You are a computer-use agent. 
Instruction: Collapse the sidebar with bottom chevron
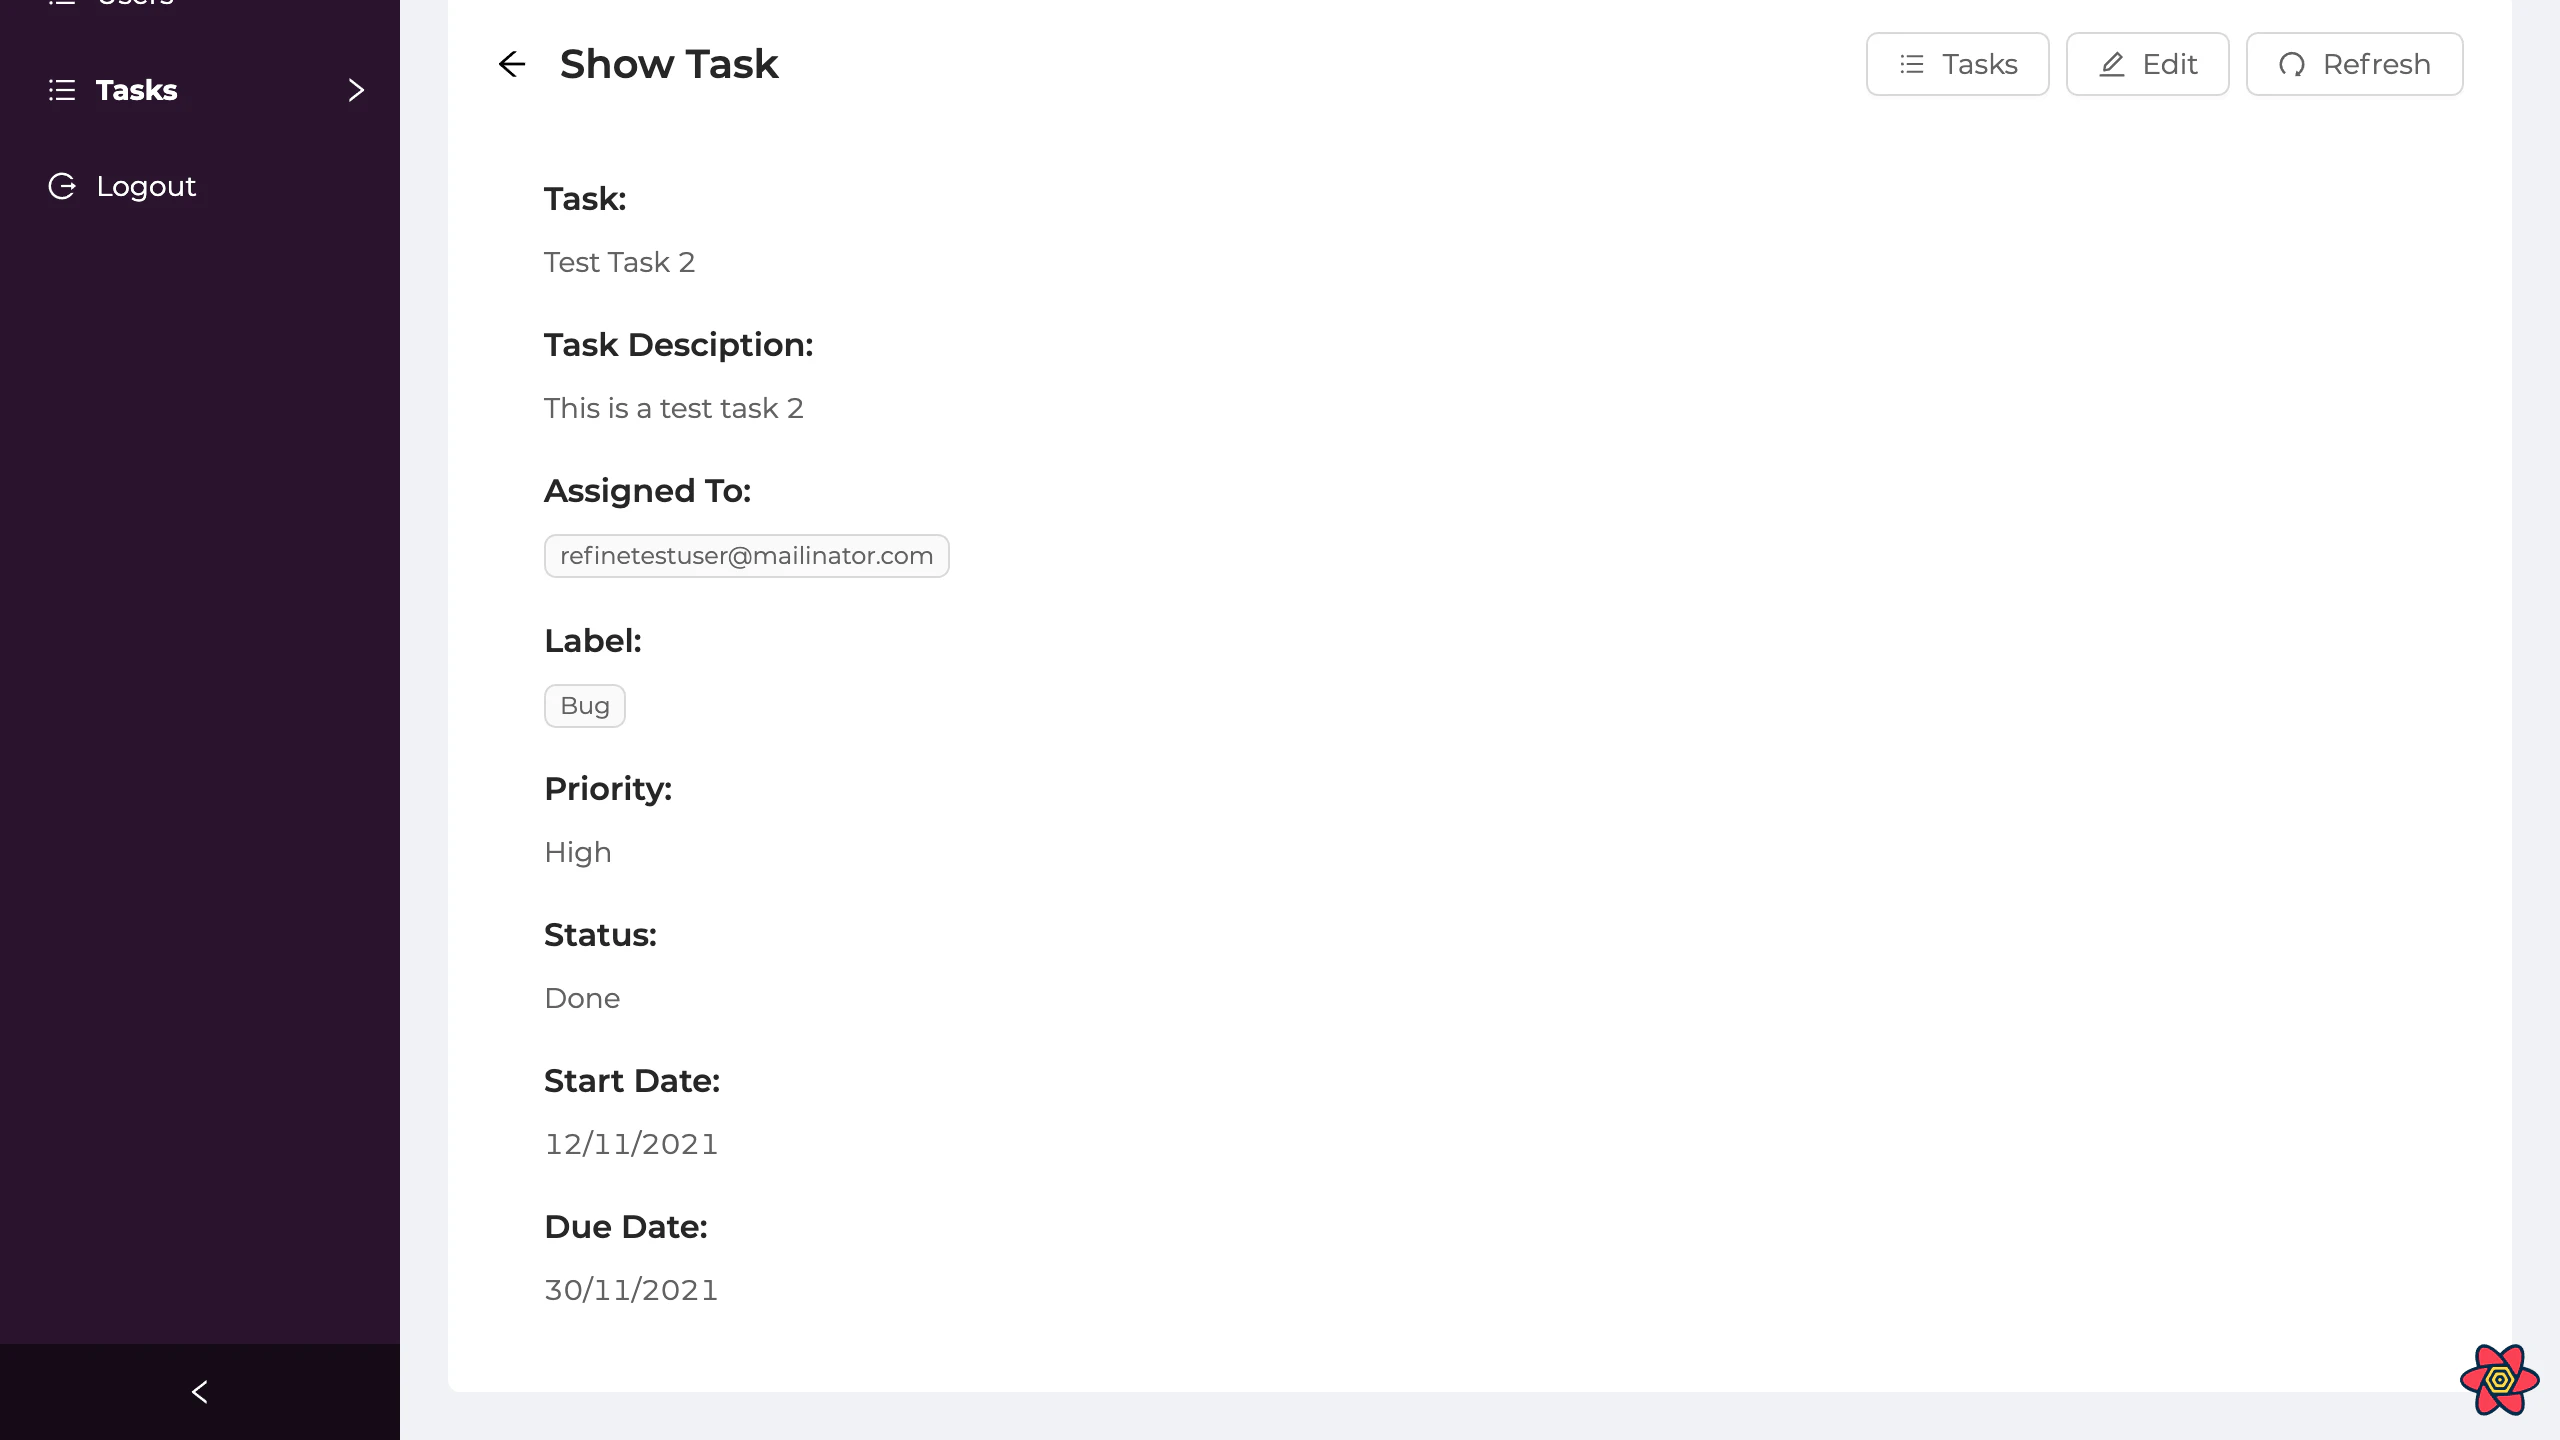tap(199, 1391)
